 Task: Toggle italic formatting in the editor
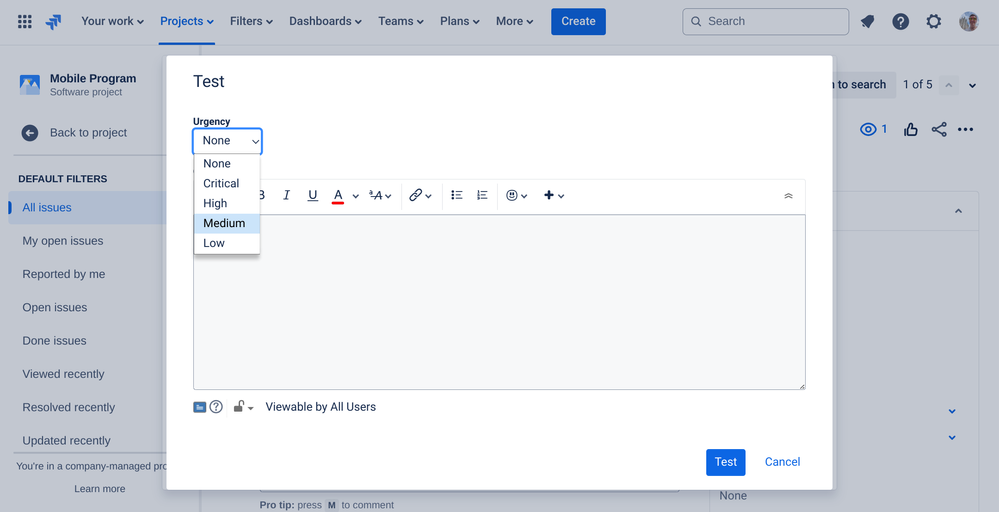tap(287, 195)
